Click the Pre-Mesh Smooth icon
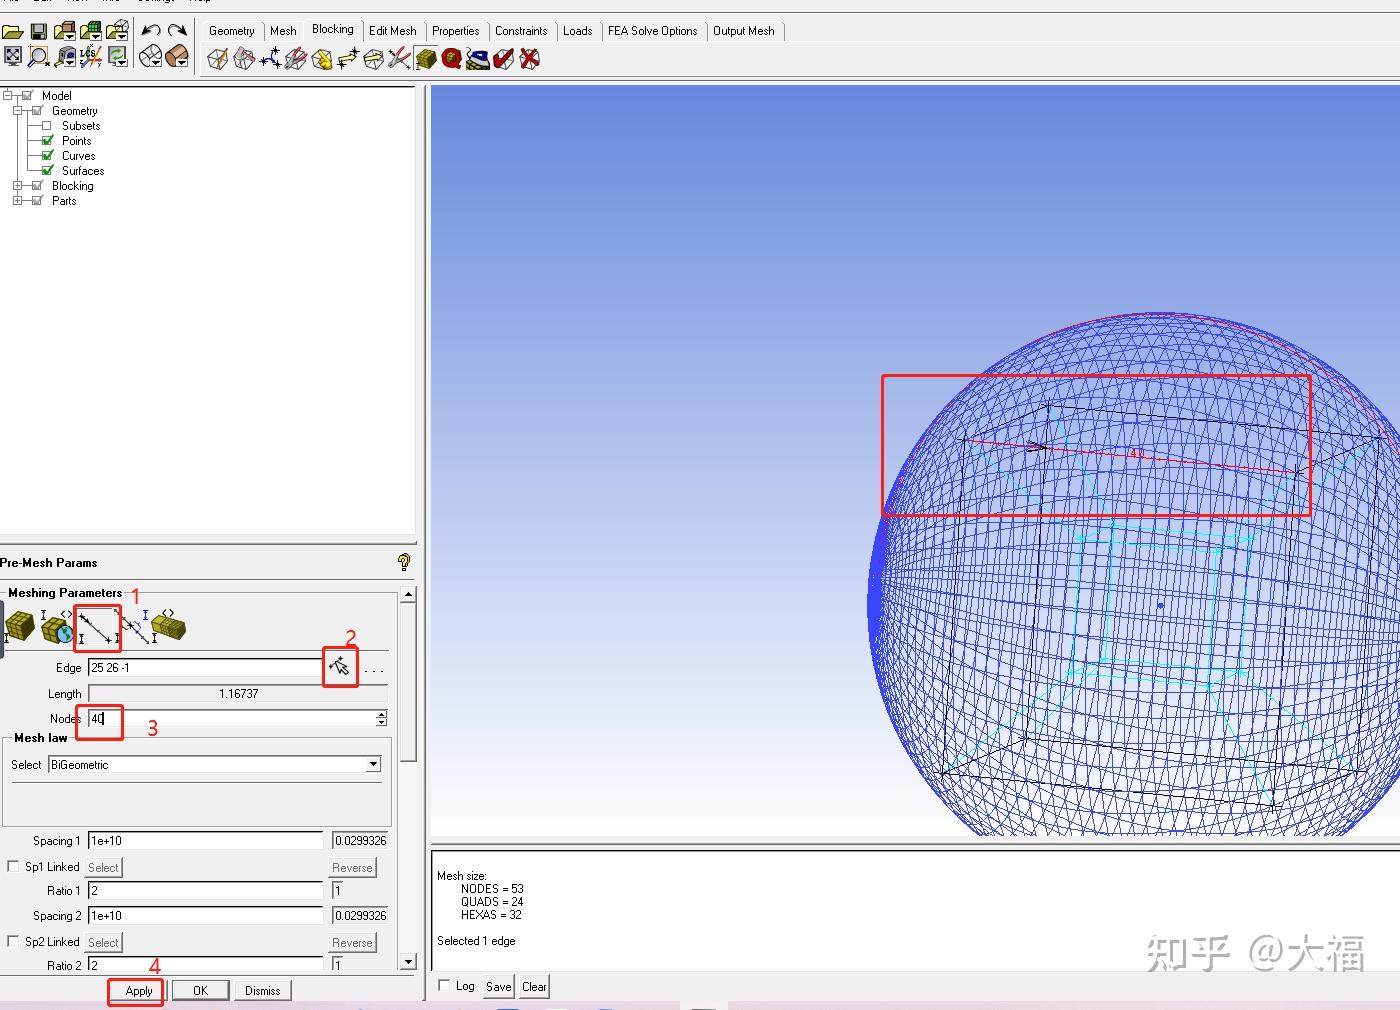This screenshot has height=1010, width=1400. (477, 60)
